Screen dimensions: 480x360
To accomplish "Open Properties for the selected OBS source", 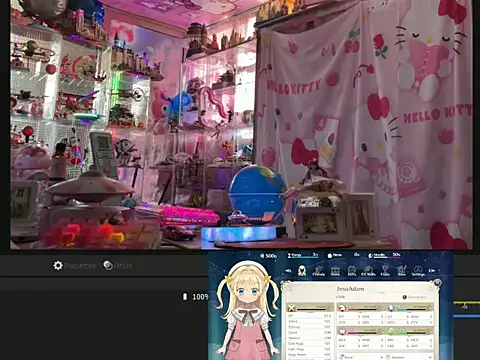I will click(x=74, y=266).
